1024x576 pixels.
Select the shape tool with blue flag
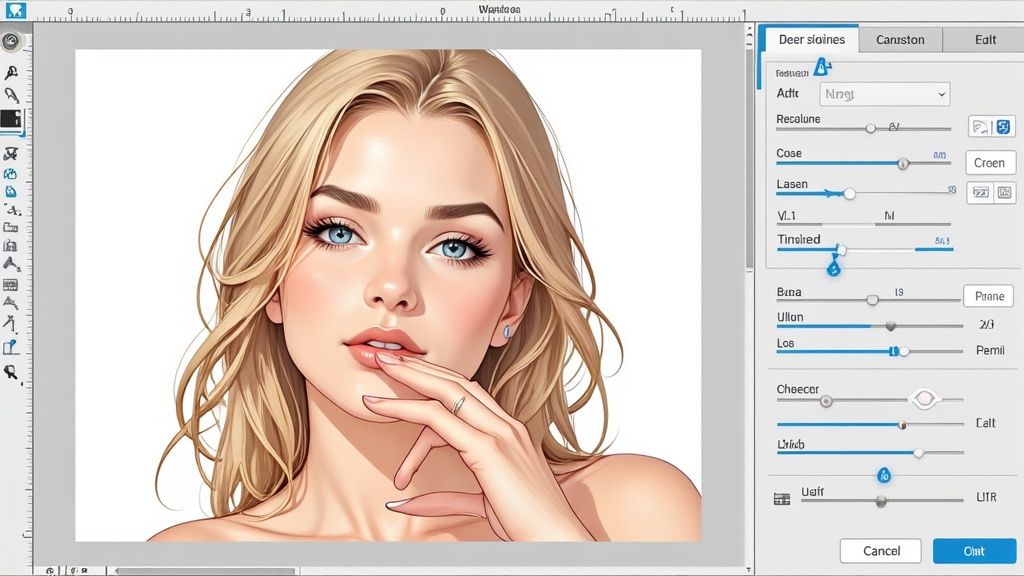[10, 347]
